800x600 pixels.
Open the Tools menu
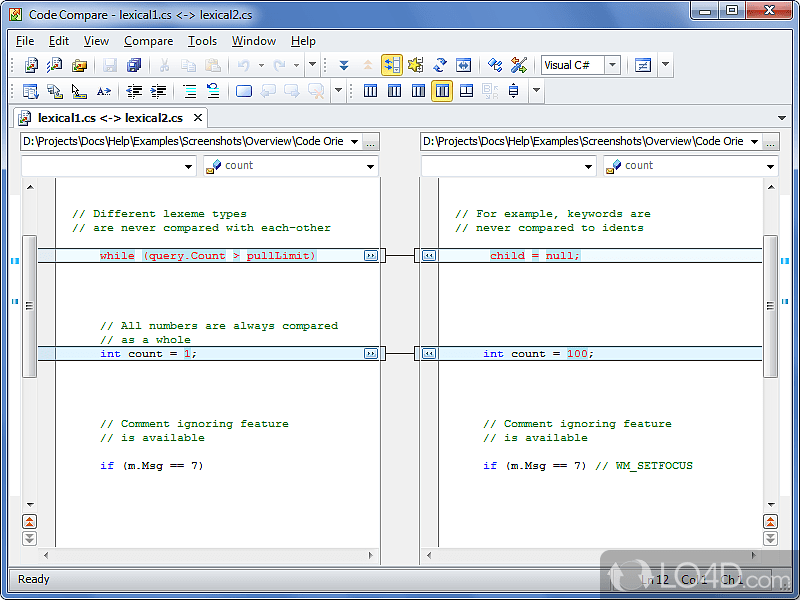[x=203, y=41]
